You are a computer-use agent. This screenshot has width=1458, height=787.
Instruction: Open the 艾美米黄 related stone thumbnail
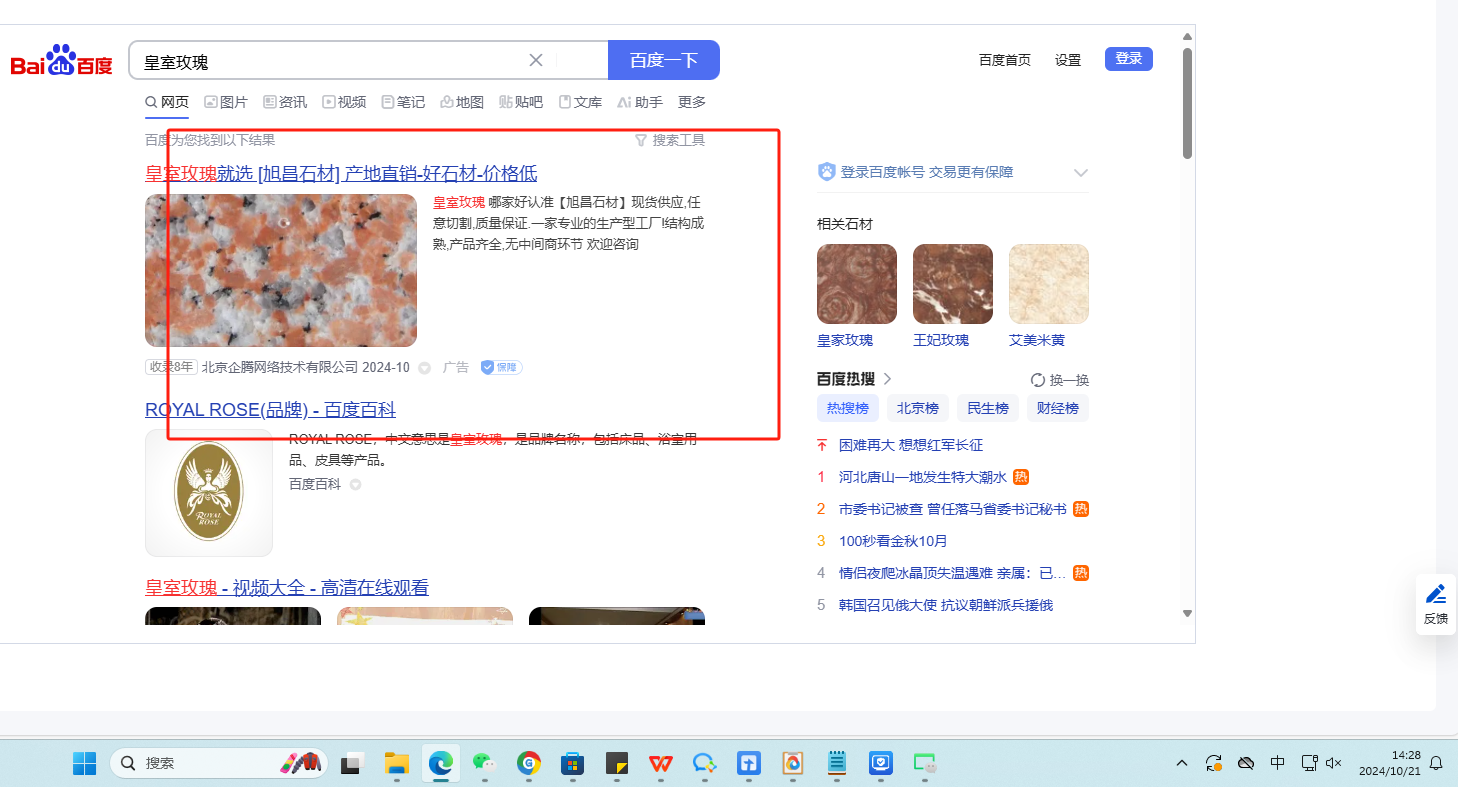(1049, 284)
